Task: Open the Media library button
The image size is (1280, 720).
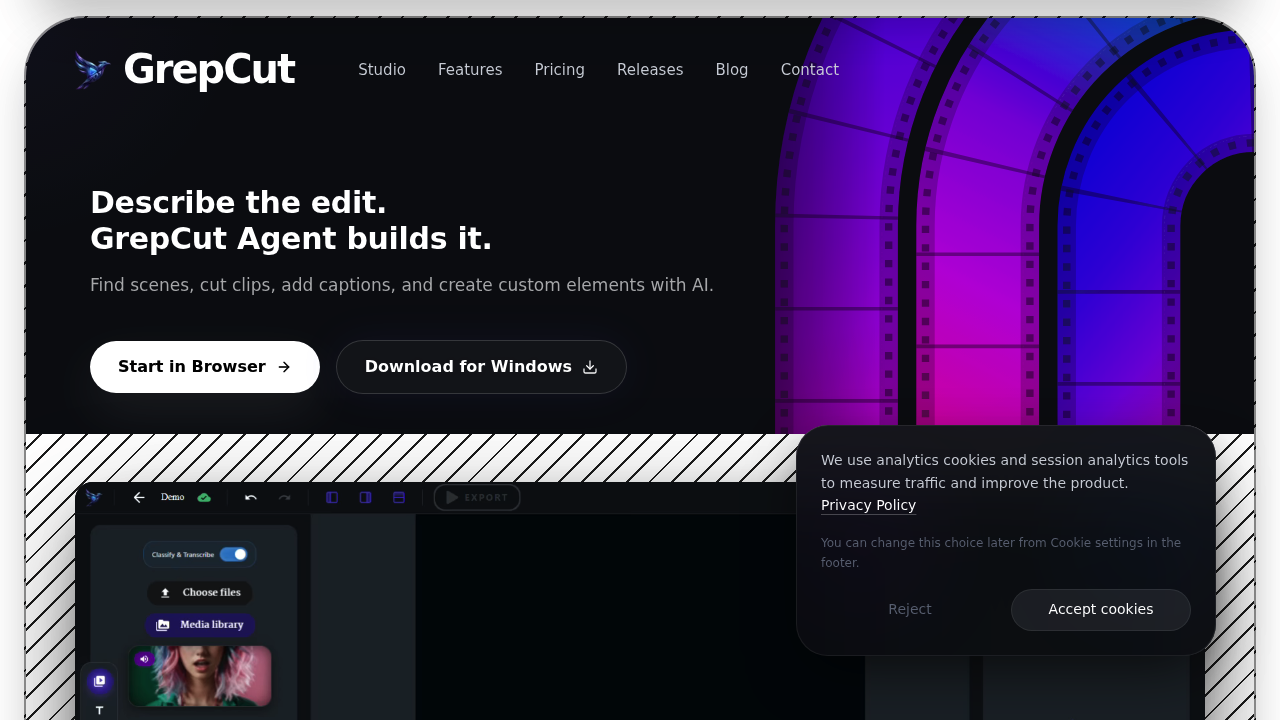Action: tap(200, 625)
